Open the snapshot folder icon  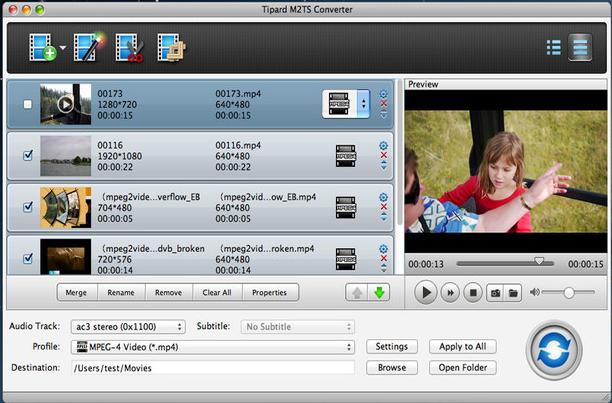pos(513,293)
